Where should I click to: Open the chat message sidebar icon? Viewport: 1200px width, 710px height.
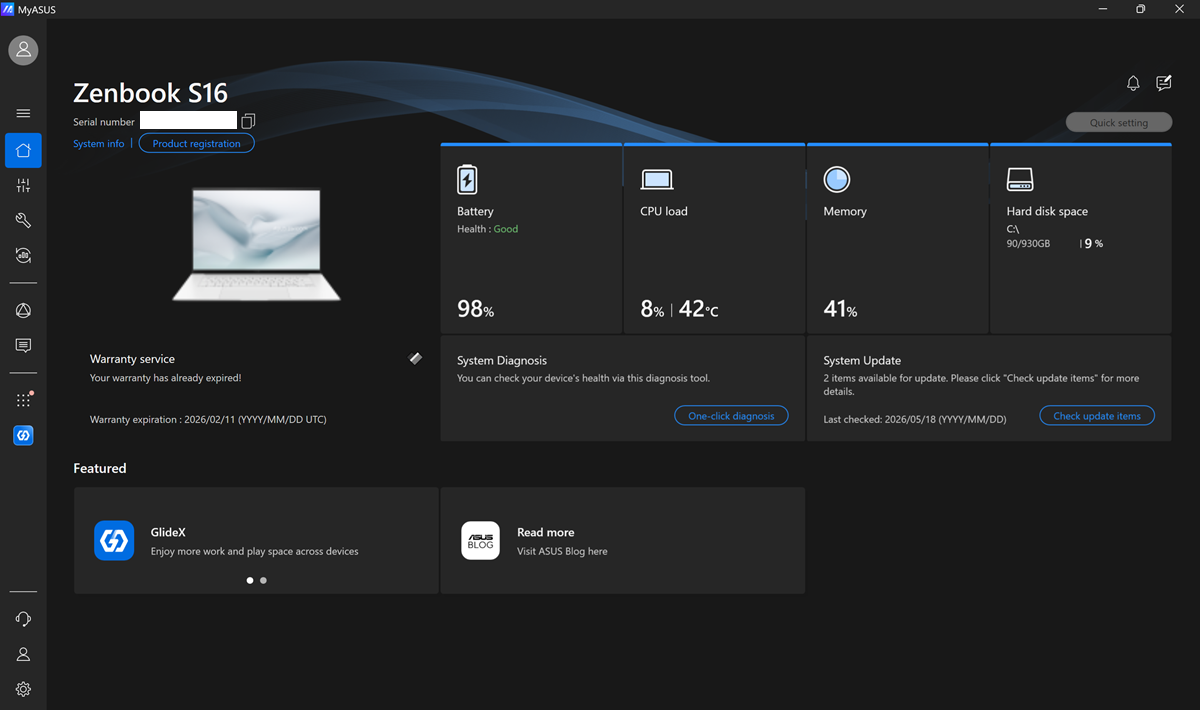(23, 346)
